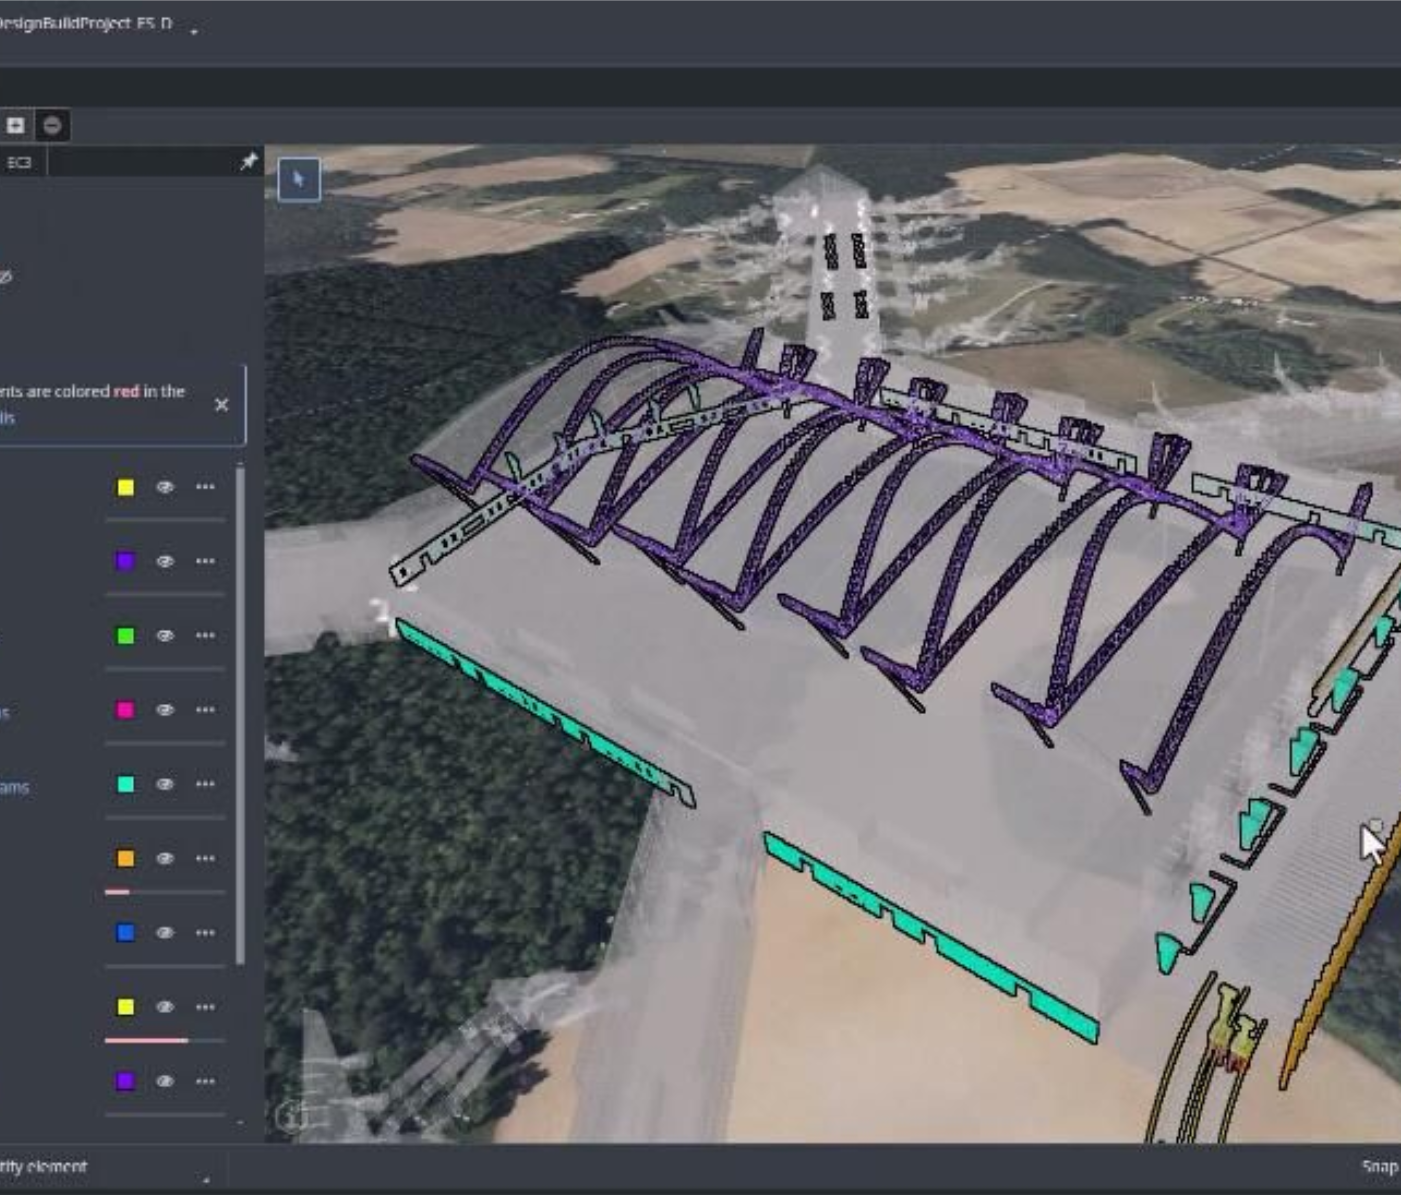Viewport: 1401px width, 1195px height.
Task: Pin the side panel with pushpin icon
Action: [x=249, y=161]
